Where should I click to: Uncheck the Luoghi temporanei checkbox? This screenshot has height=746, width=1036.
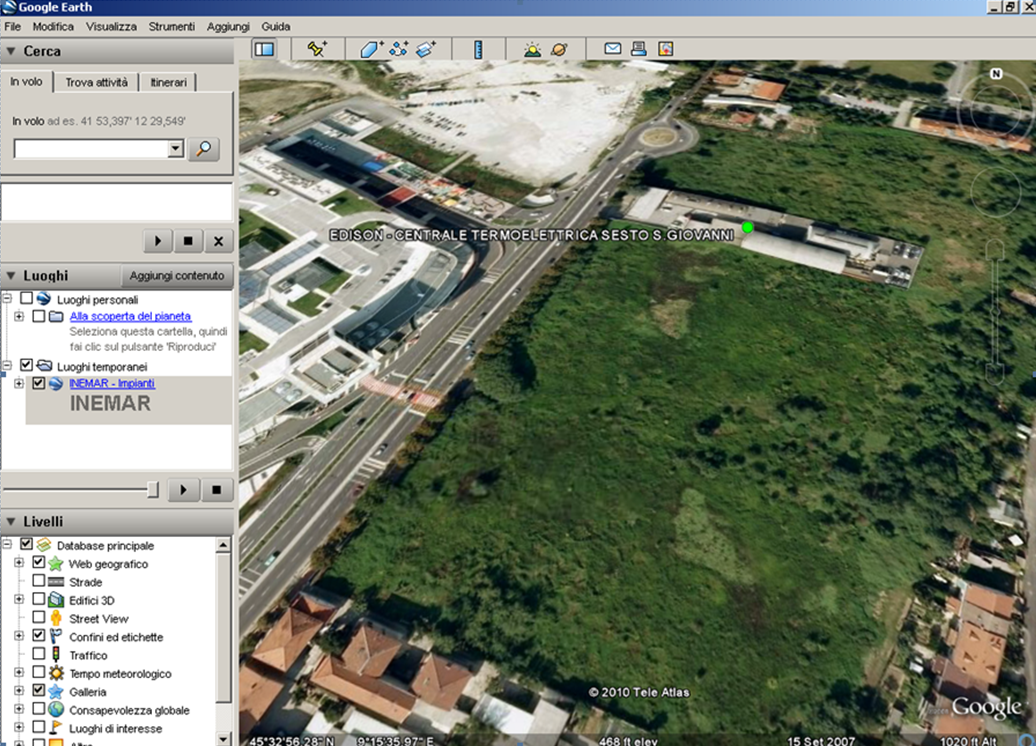[x=26, y=365]
